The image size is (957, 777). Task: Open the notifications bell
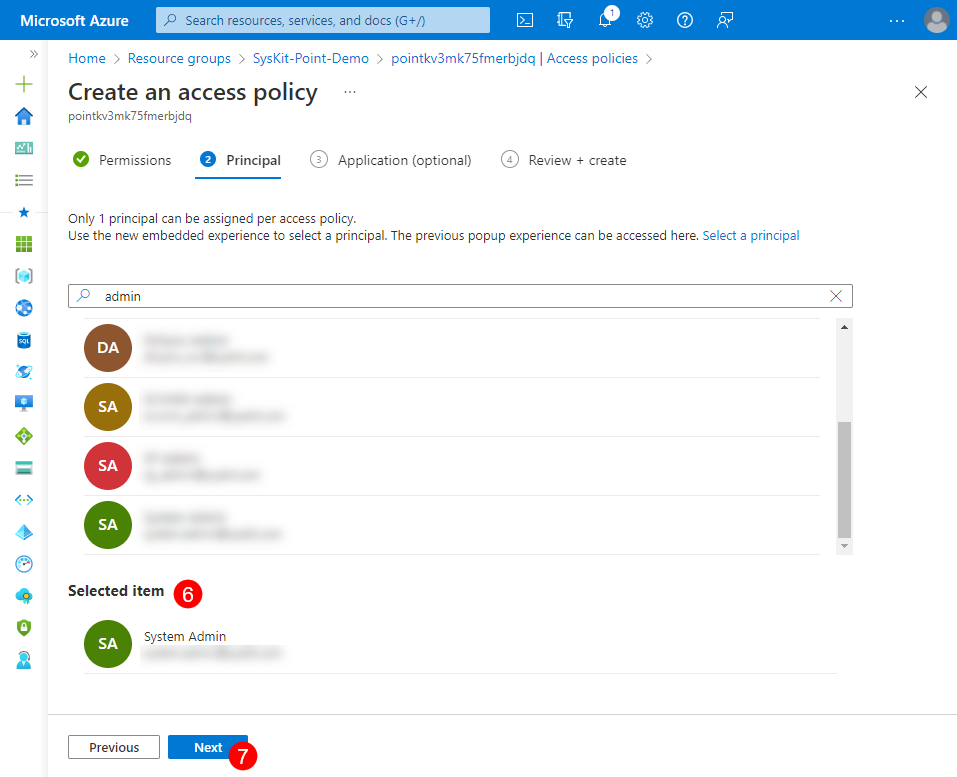tap(605, 19)
